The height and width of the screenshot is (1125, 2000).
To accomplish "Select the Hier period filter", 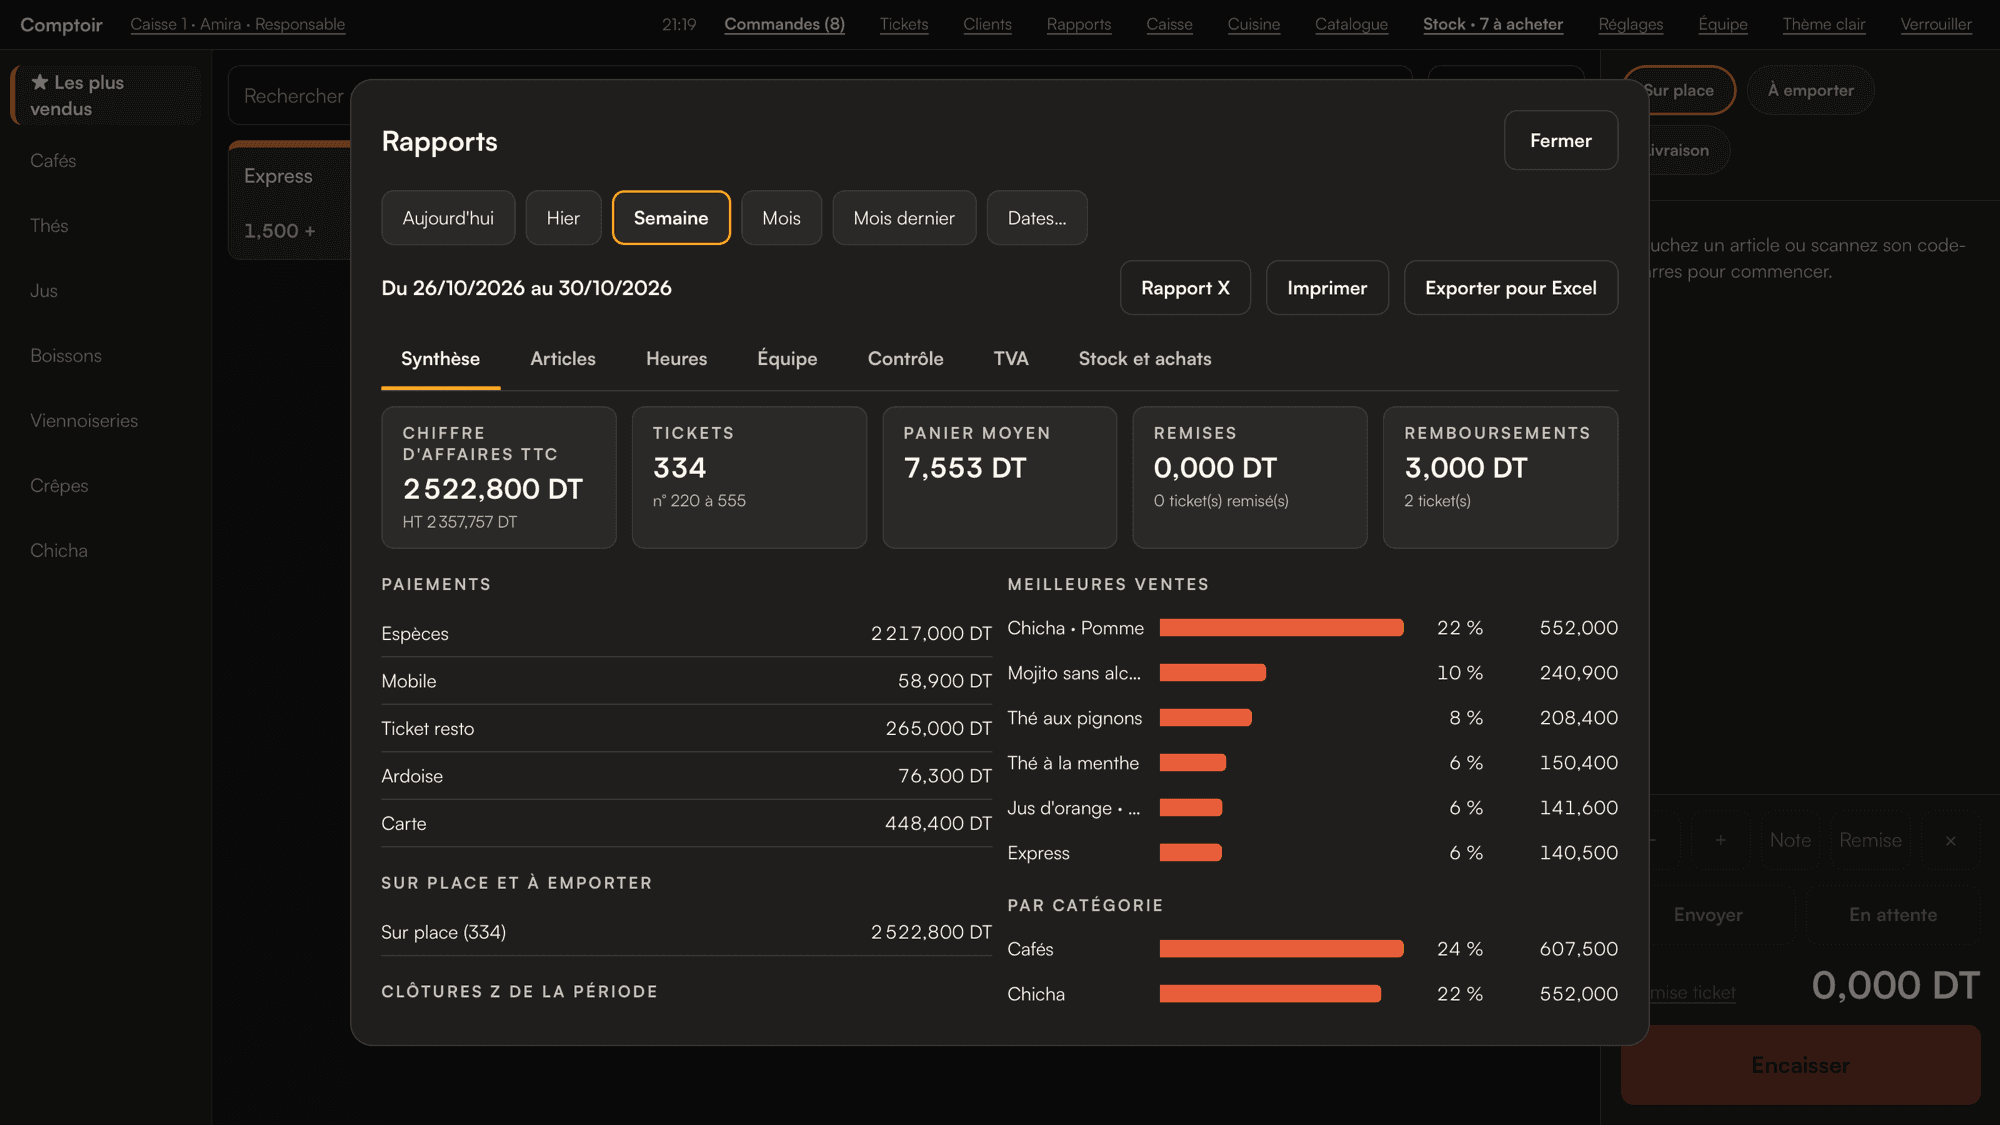I will pos(563,218).
